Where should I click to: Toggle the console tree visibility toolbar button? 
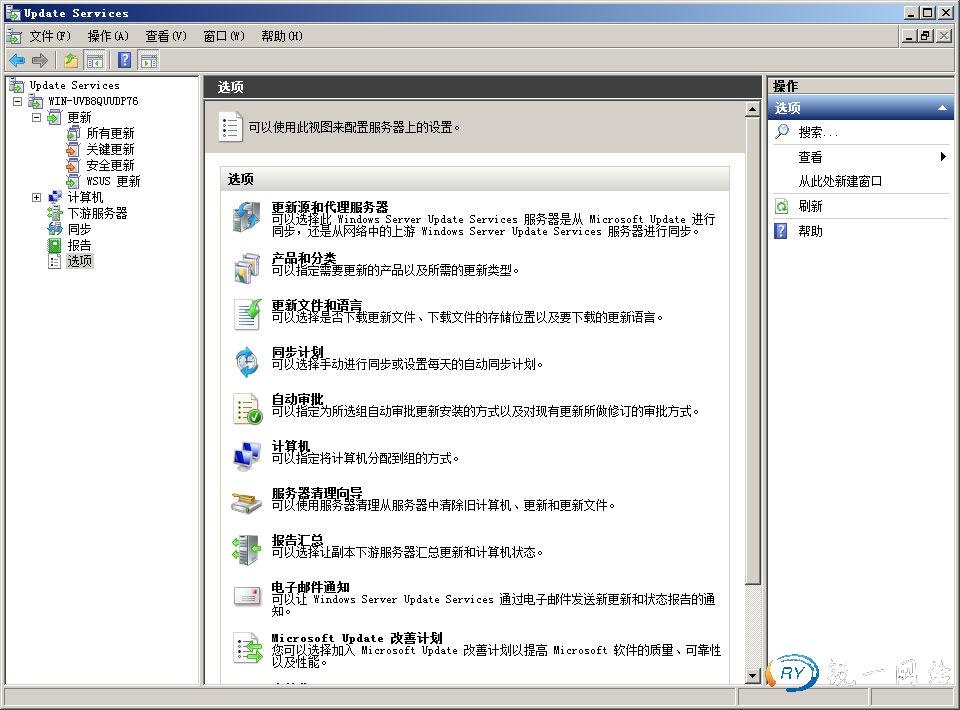[x=94, y=60]
